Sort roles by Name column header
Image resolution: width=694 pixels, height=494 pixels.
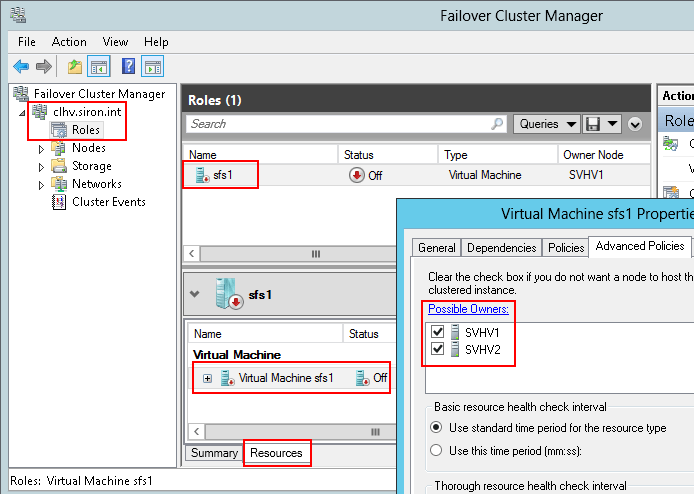260,154
